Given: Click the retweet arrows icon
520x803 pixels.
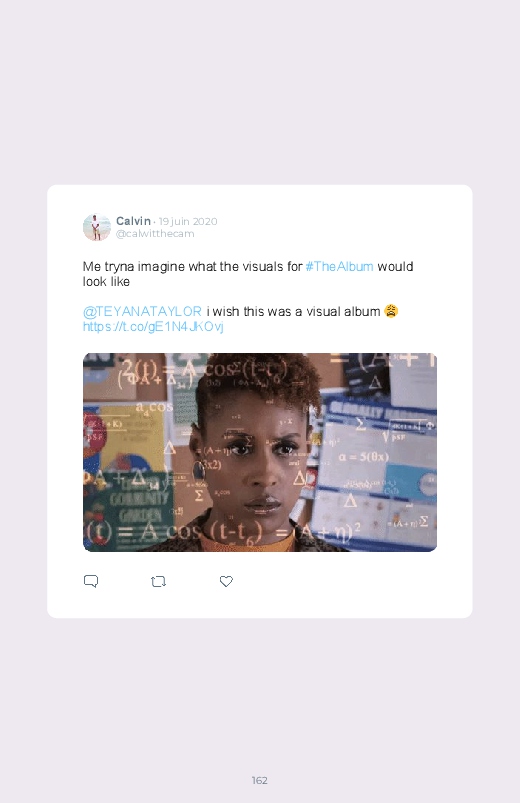Looking at the screenshot, I should coord(158,582).
